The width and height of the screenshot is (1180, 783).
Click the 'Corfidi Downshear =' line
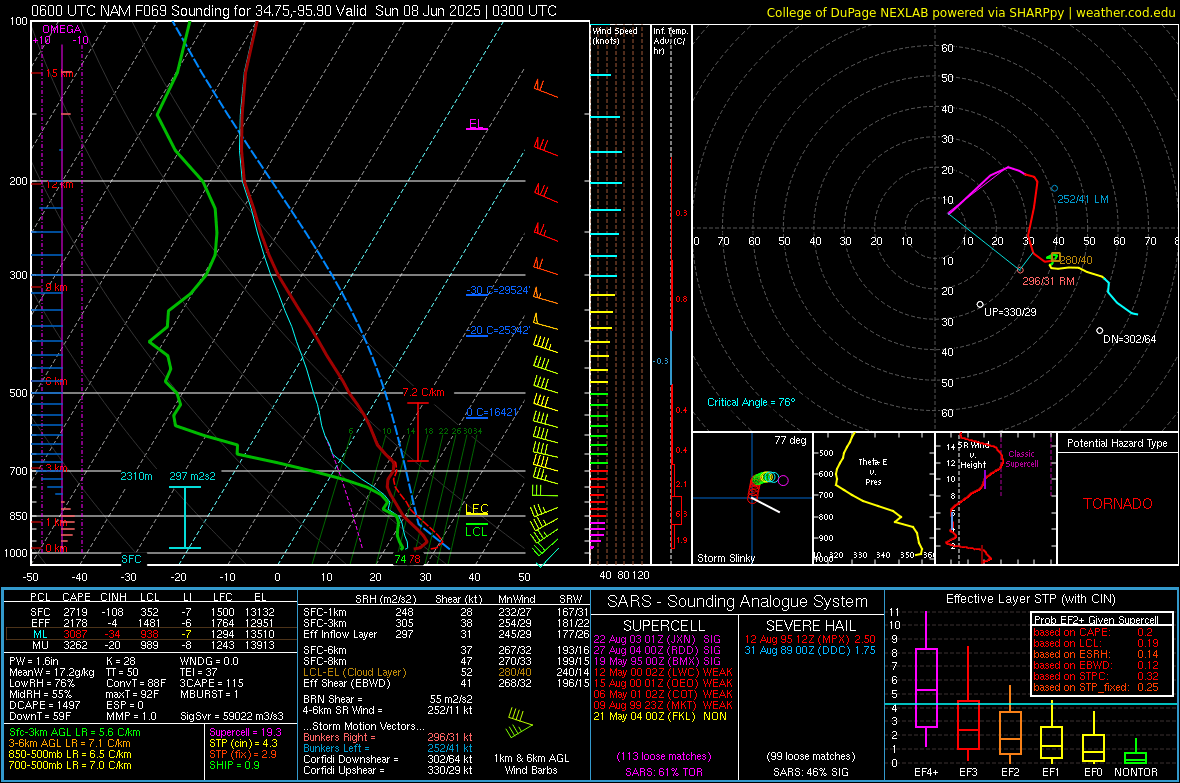[x=388, y=759]
